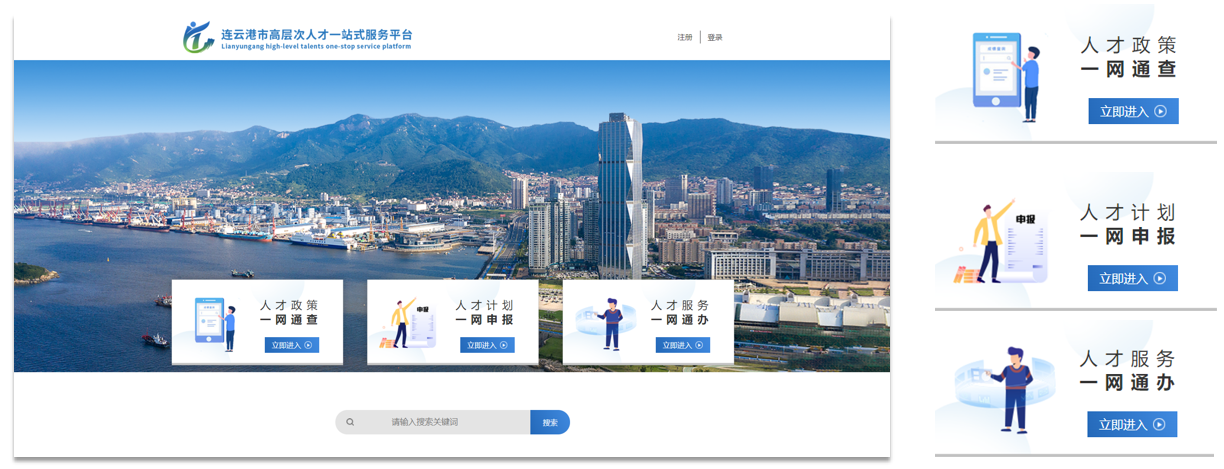Click the 申报 illustration in the small 人才计划 banner card
This screenshot has width=1224, height=469.
(404, 322)
